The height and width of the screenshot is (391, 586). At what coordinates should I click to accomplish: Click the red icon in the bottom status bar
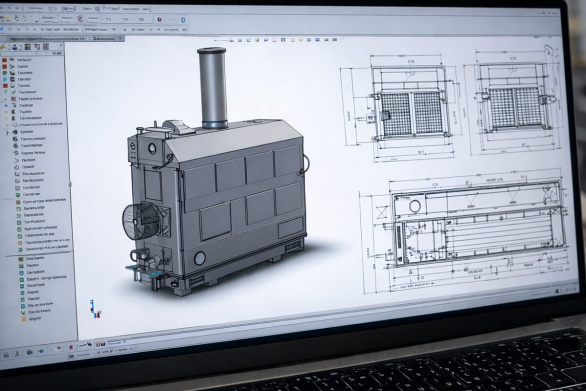[x=71, y=347]
